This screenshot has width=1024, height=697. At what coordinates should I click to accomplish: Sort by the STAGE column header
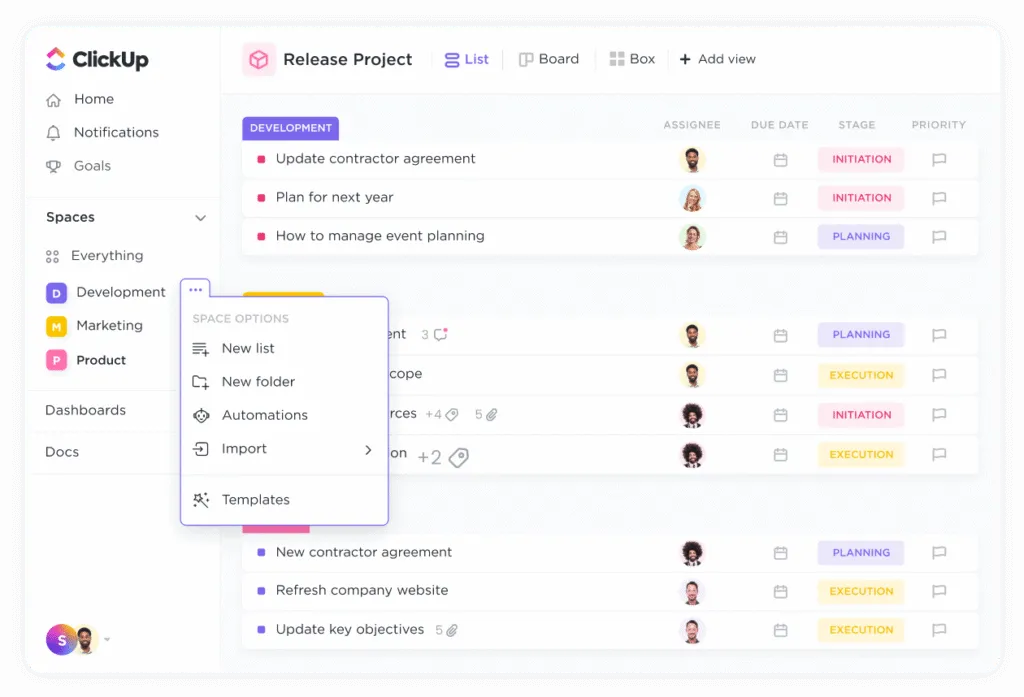pos(856,125)
